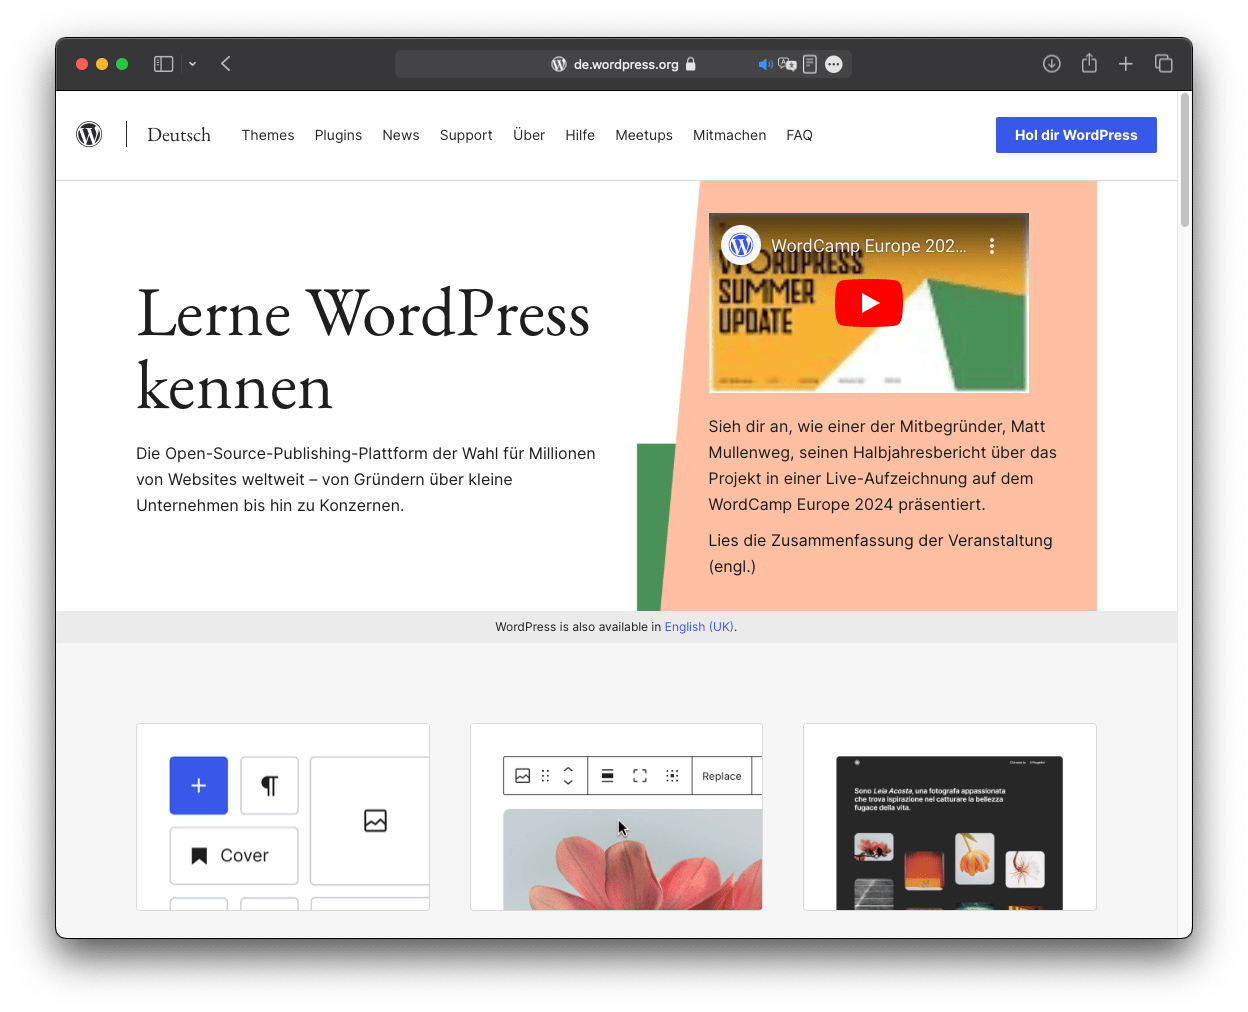Select the paragraph block icon
This screenshot has height=1012, width=1248.
coord(269,786)
